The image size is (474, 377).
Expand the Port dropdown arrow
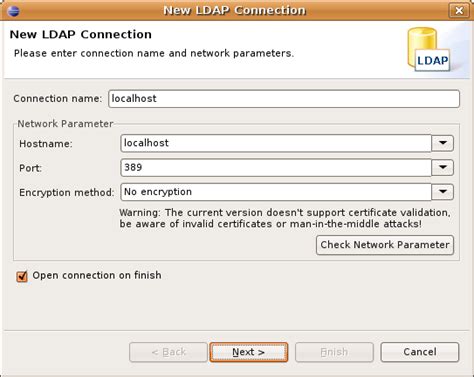click(443, 167)
